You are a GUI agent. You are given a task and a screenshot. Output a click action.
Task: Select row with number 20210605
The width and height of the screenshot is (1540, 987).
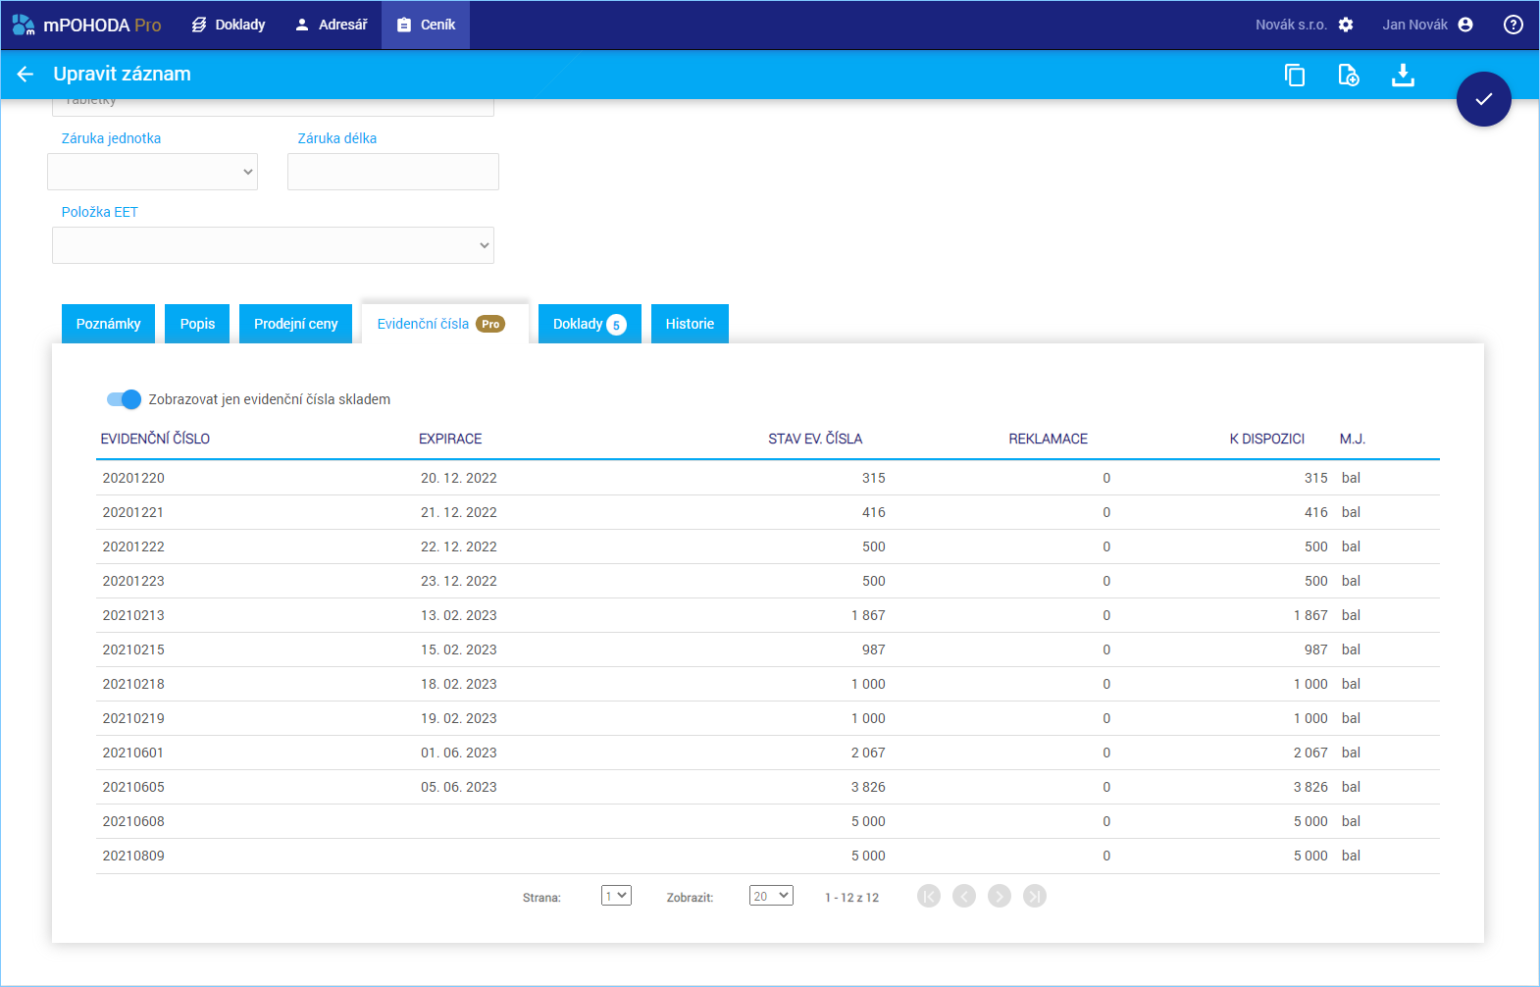pos(768,787)
